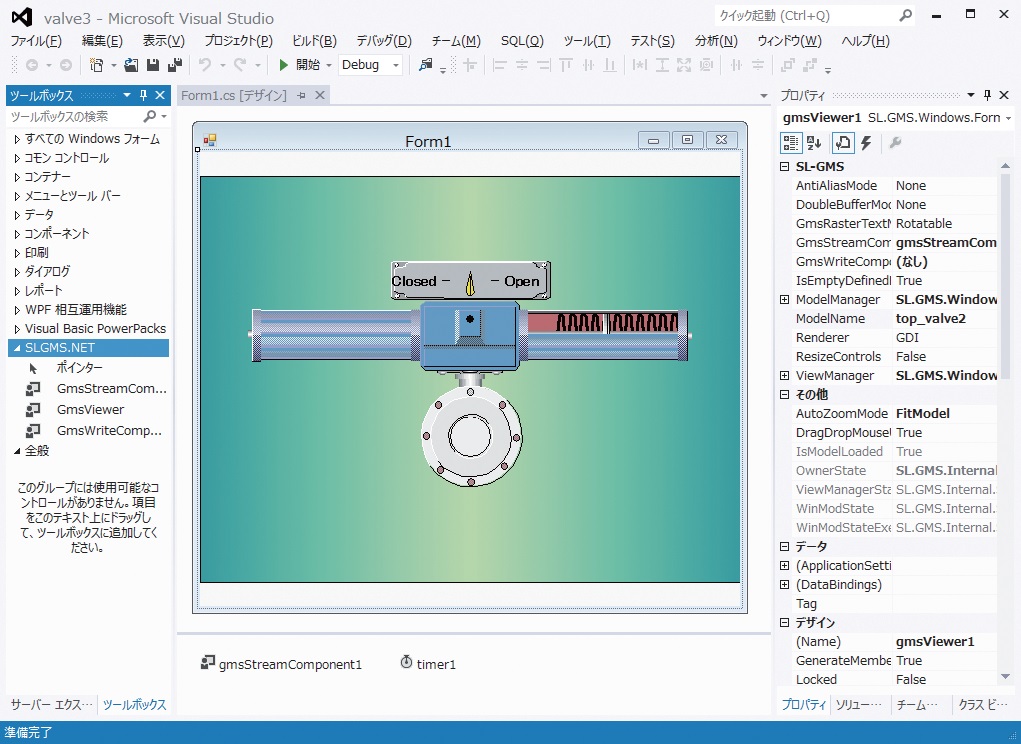Switch Properties to Alphabetical sort icon
This screenshot has height=744, width=1021.
point(812,144)
